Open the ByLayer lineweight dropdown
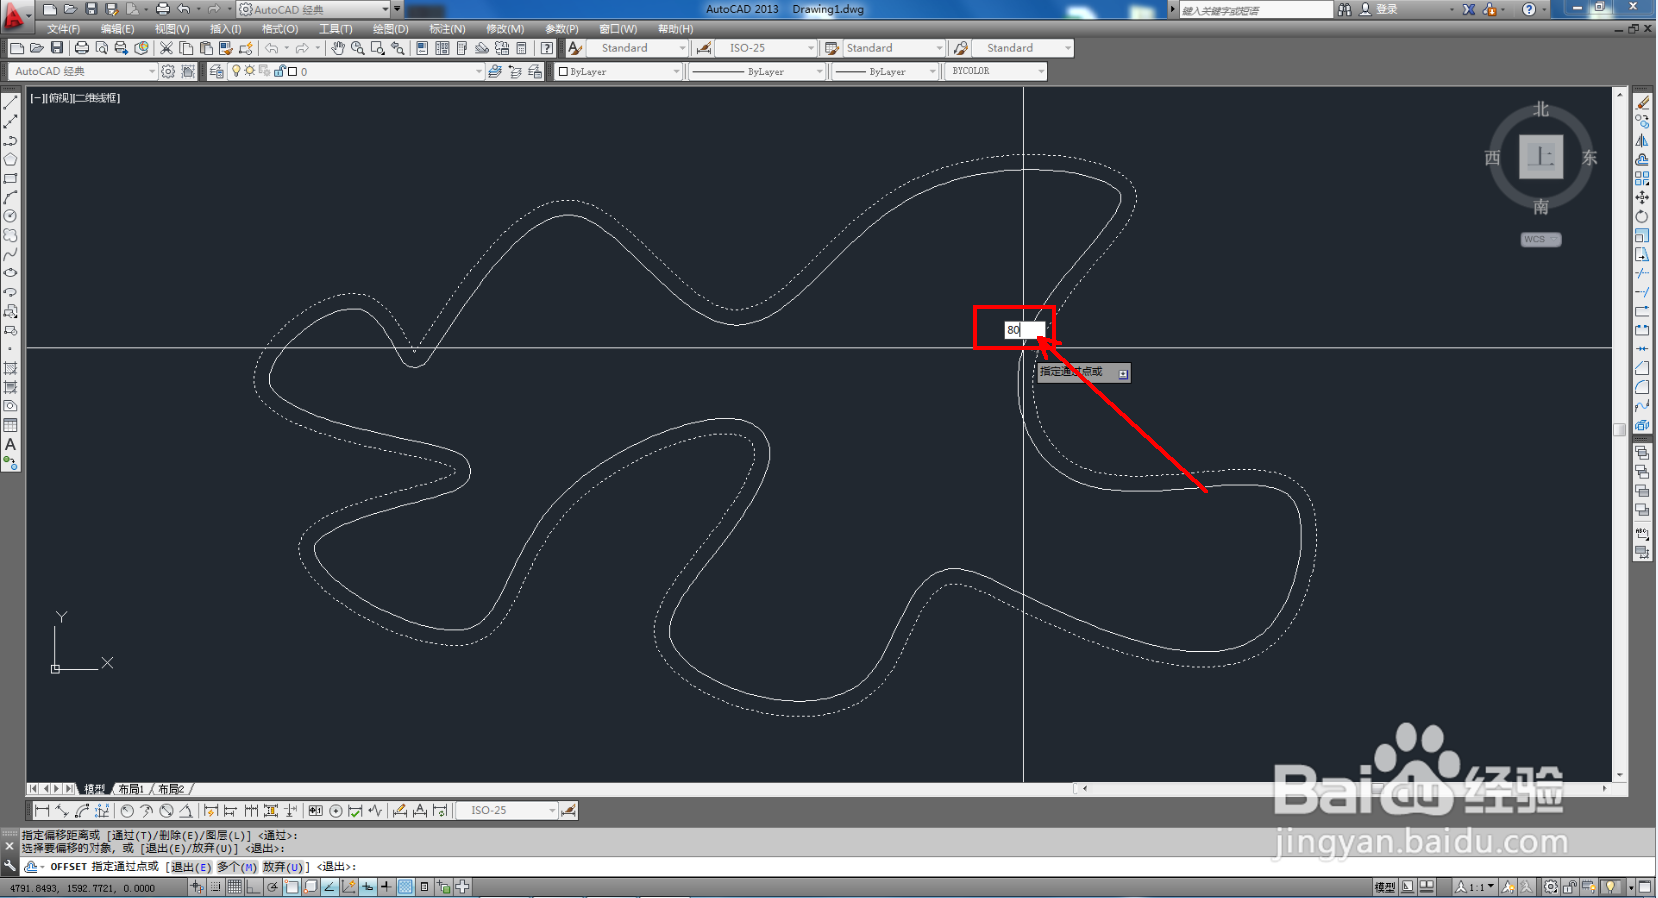The image size is (1658, 898). coord(885,72)
